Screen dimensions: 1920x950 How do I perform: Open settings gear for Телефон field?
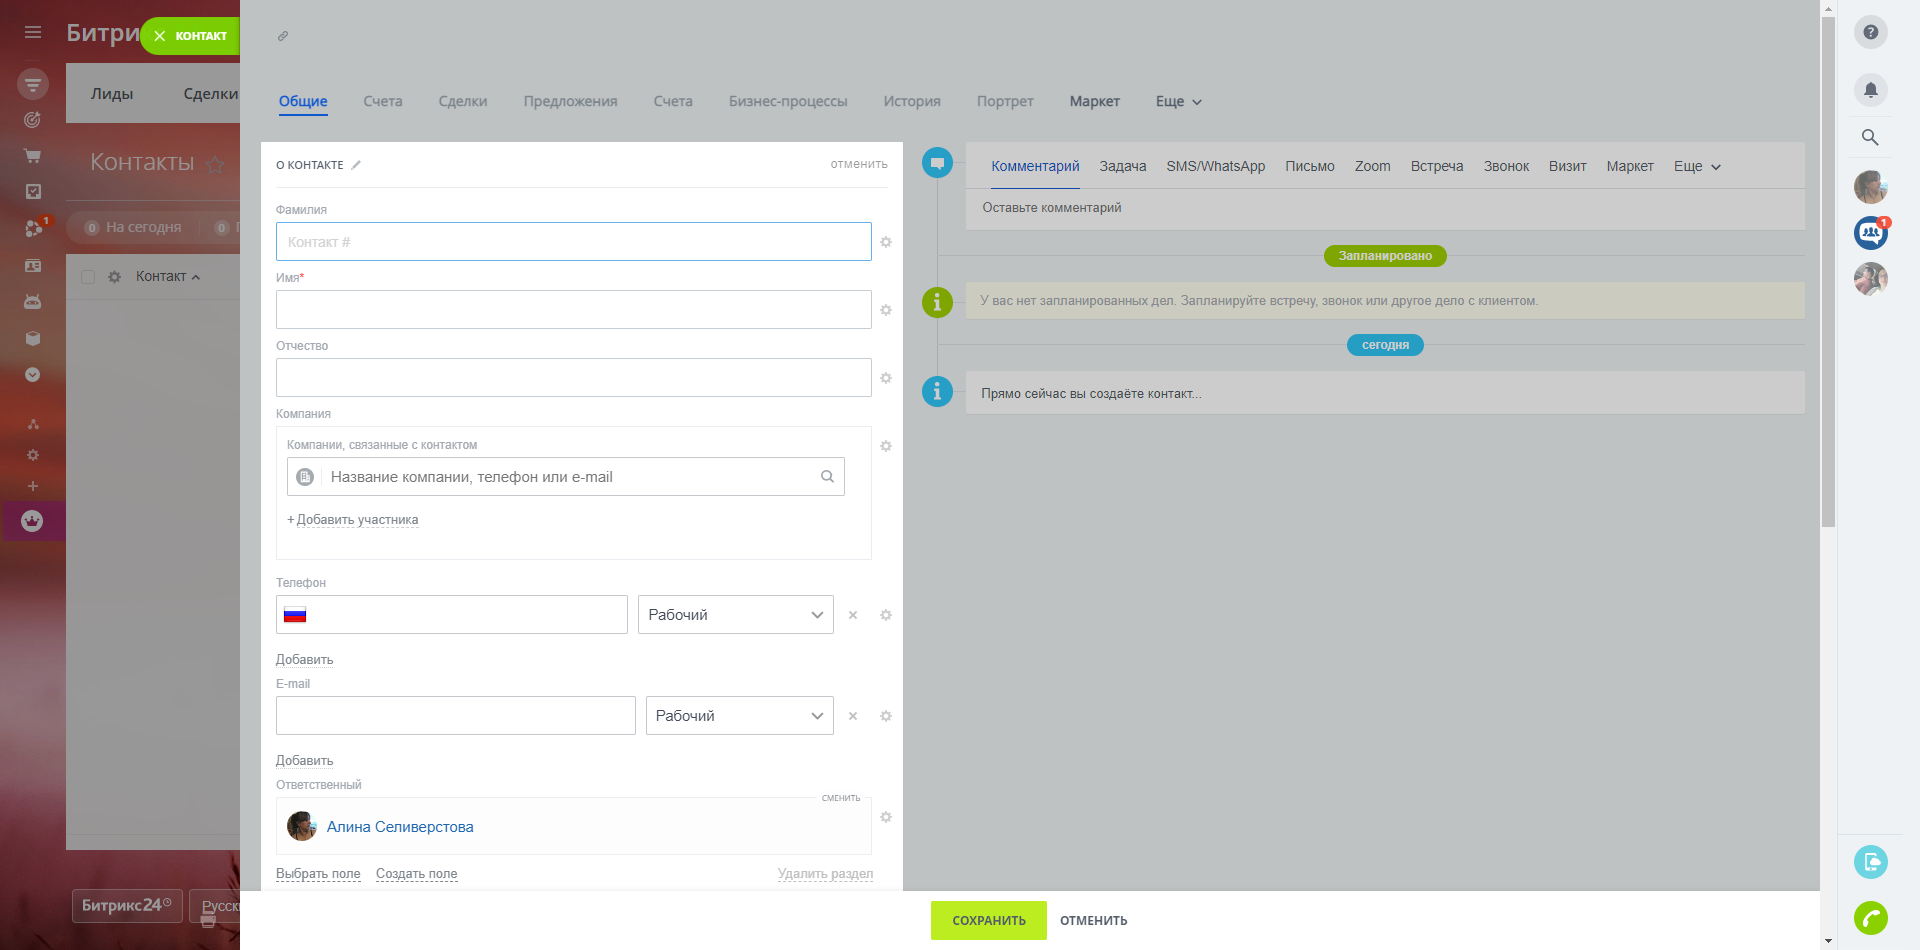pyautogui.click(x=886, y=615)
